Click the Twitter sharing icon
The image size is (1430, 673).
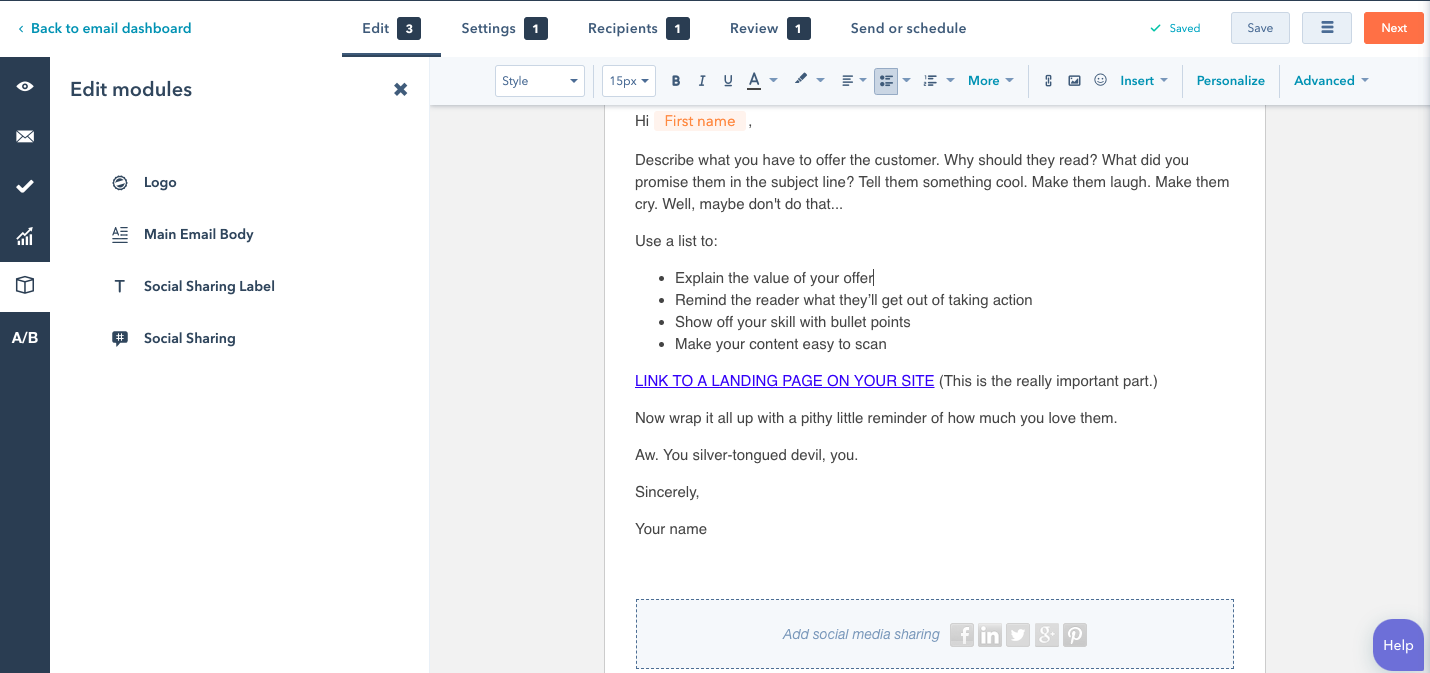[x=1018, y=634]
